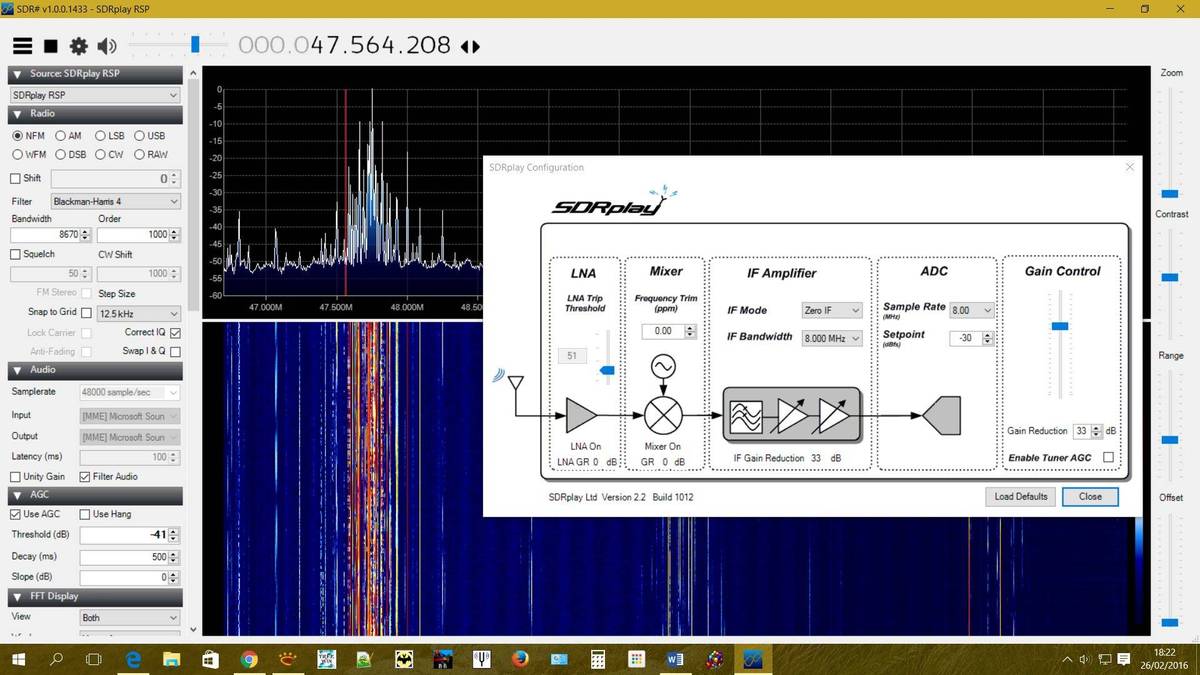Screen dimensions: 1200x675
Task: Open the configuration gear icon
Action: pos(79,46)
